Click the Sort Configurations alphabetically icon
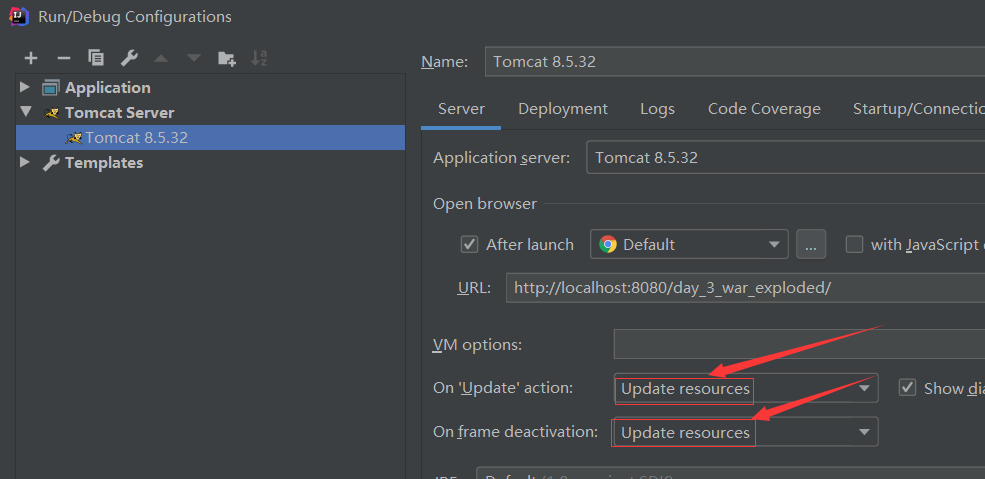985x479 pixels. [259, 58]
